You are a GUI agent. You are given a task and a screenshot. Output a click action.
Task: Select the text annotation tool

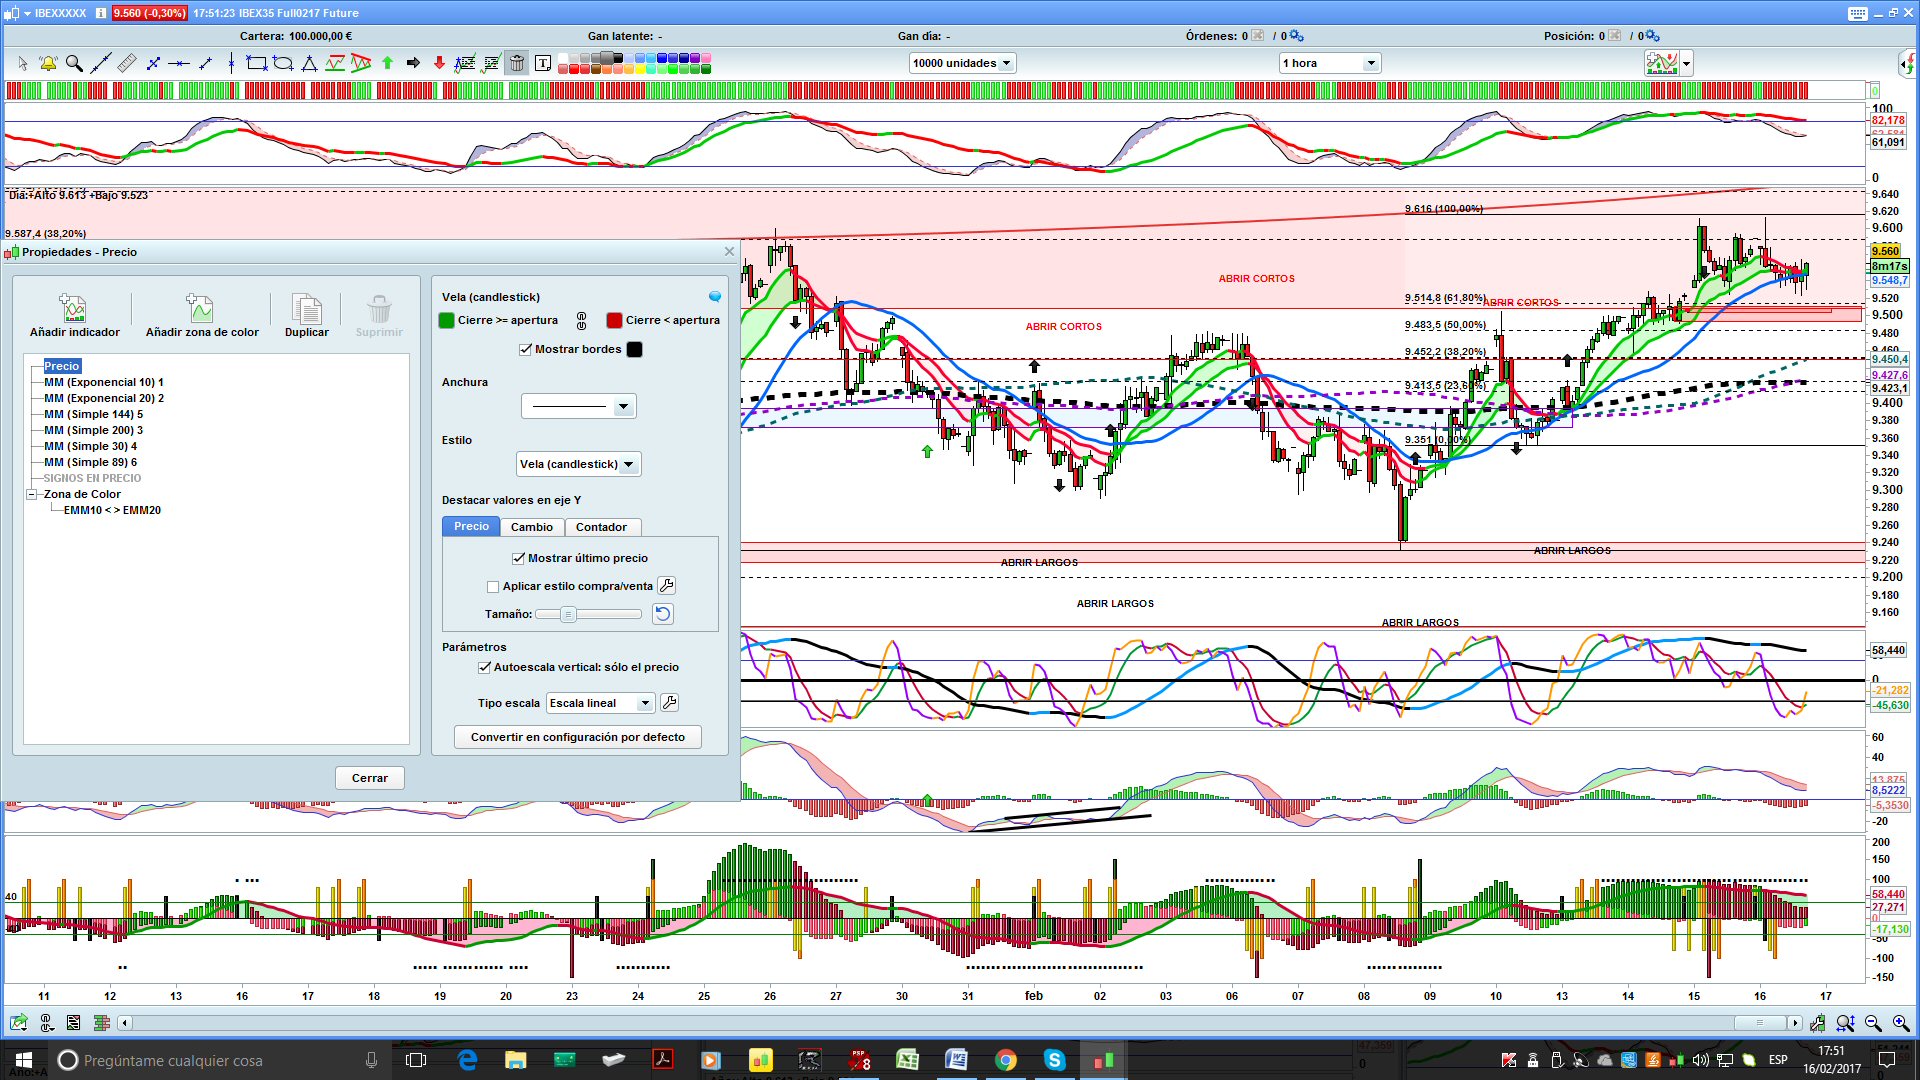pyautogui.click(x=543, y=63)
